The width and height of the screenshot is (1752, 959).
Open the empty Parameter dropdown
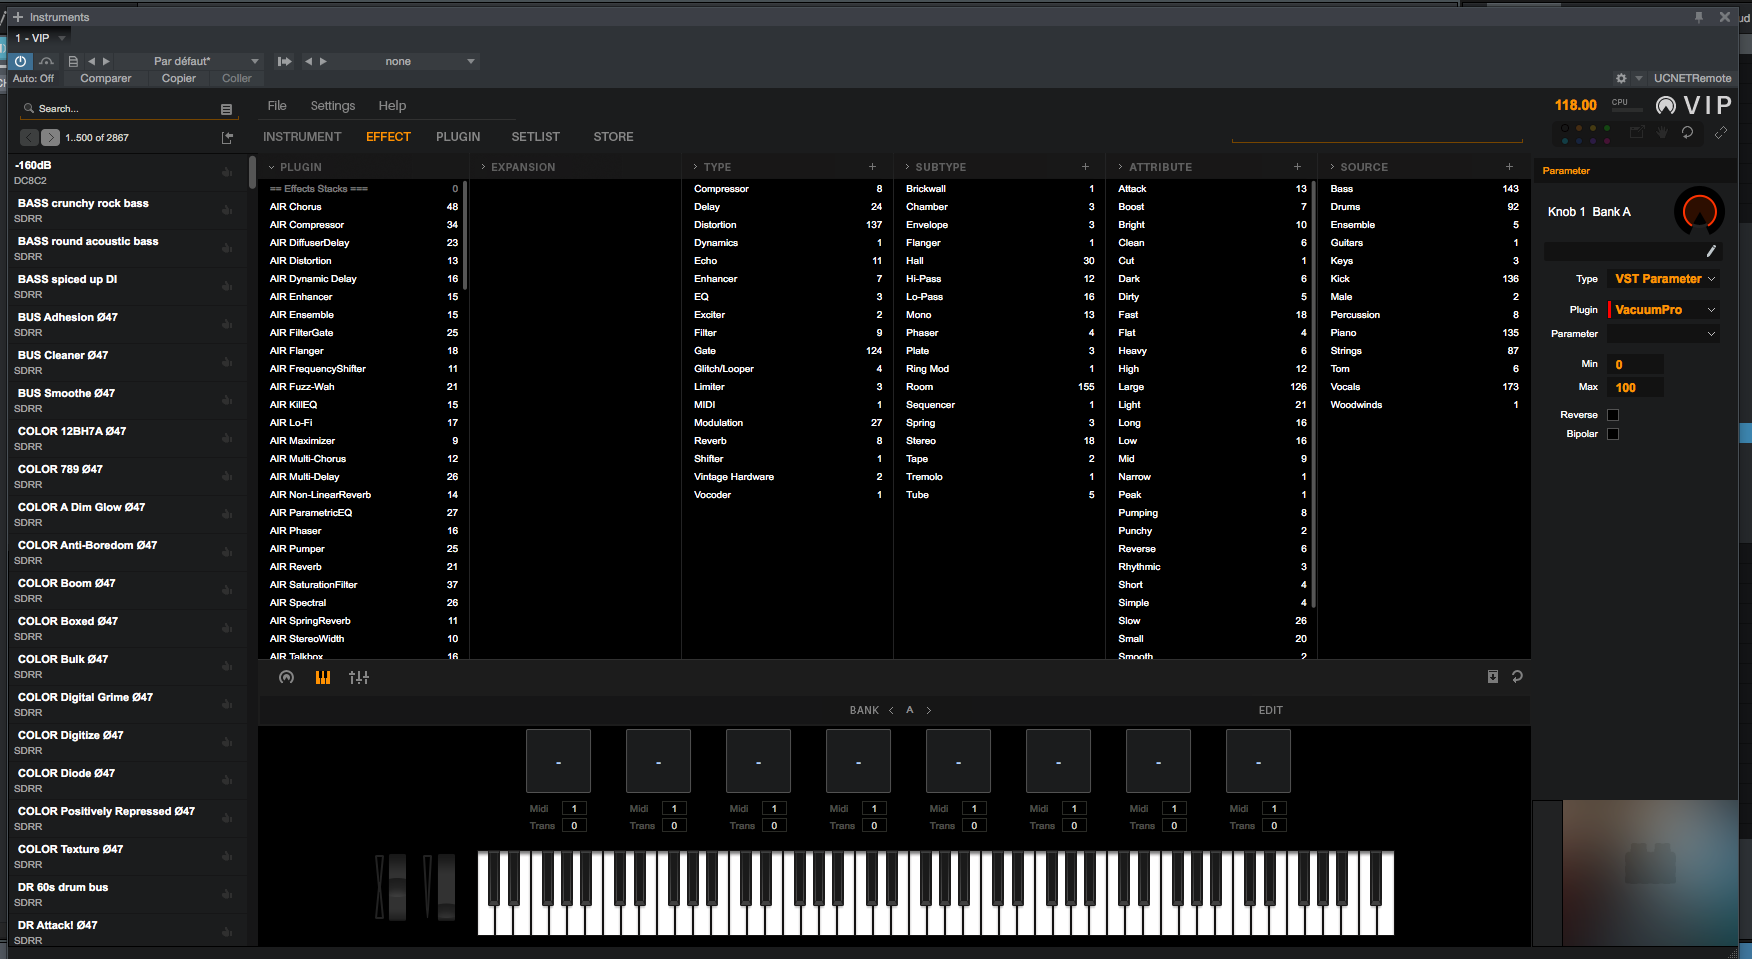click(x=1664, y=334)
